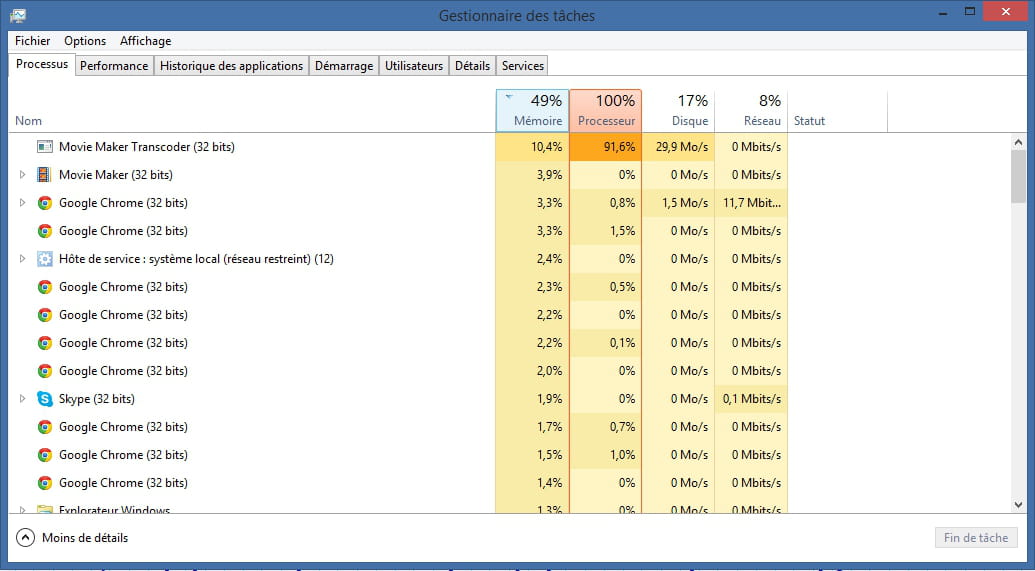Sort processes by Processeur column
The width and height of the screenshot is (1035, 571).
pos(605,110)
